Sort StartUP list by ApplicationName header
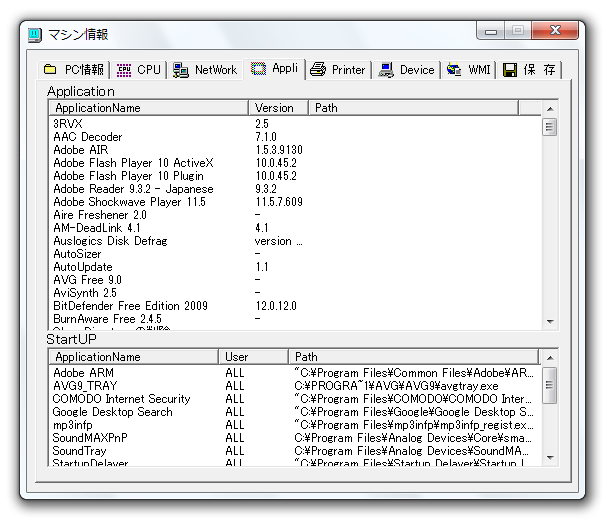This screenshot has height=521, width=608. (x=134, y=357)
